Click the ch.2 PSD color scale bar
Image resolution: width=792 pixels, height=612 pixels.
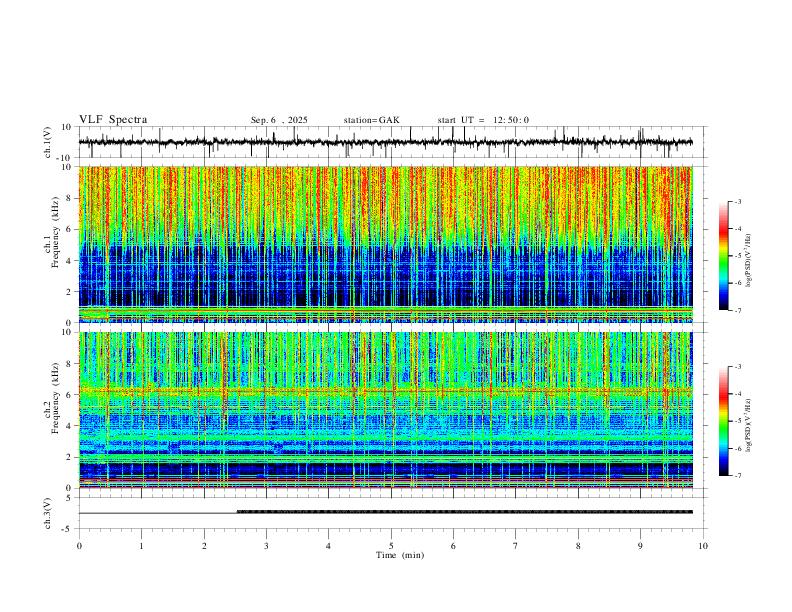click(723, 421)
